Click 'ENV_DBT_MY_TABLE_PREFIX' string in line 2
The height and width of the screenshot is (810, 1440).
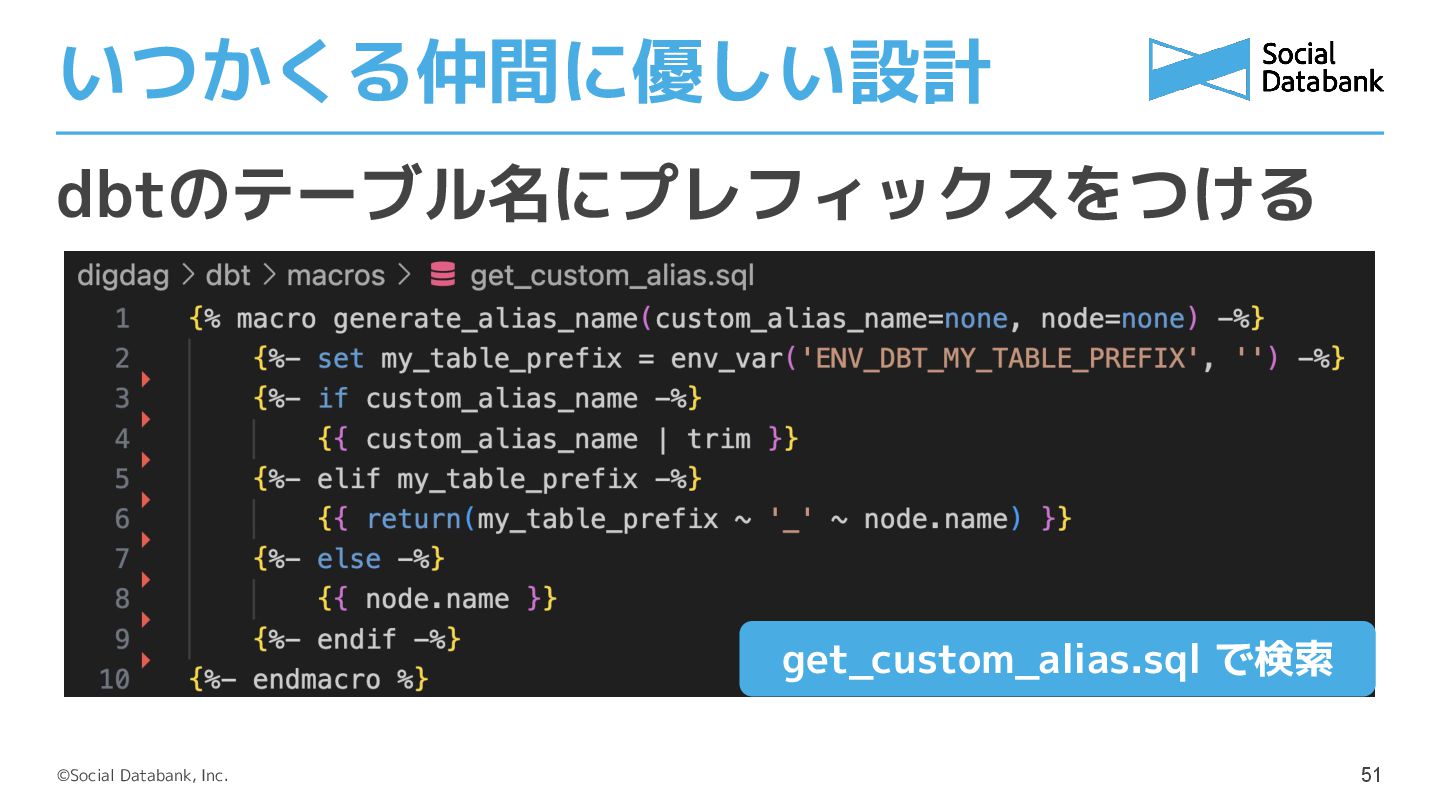1000,359
